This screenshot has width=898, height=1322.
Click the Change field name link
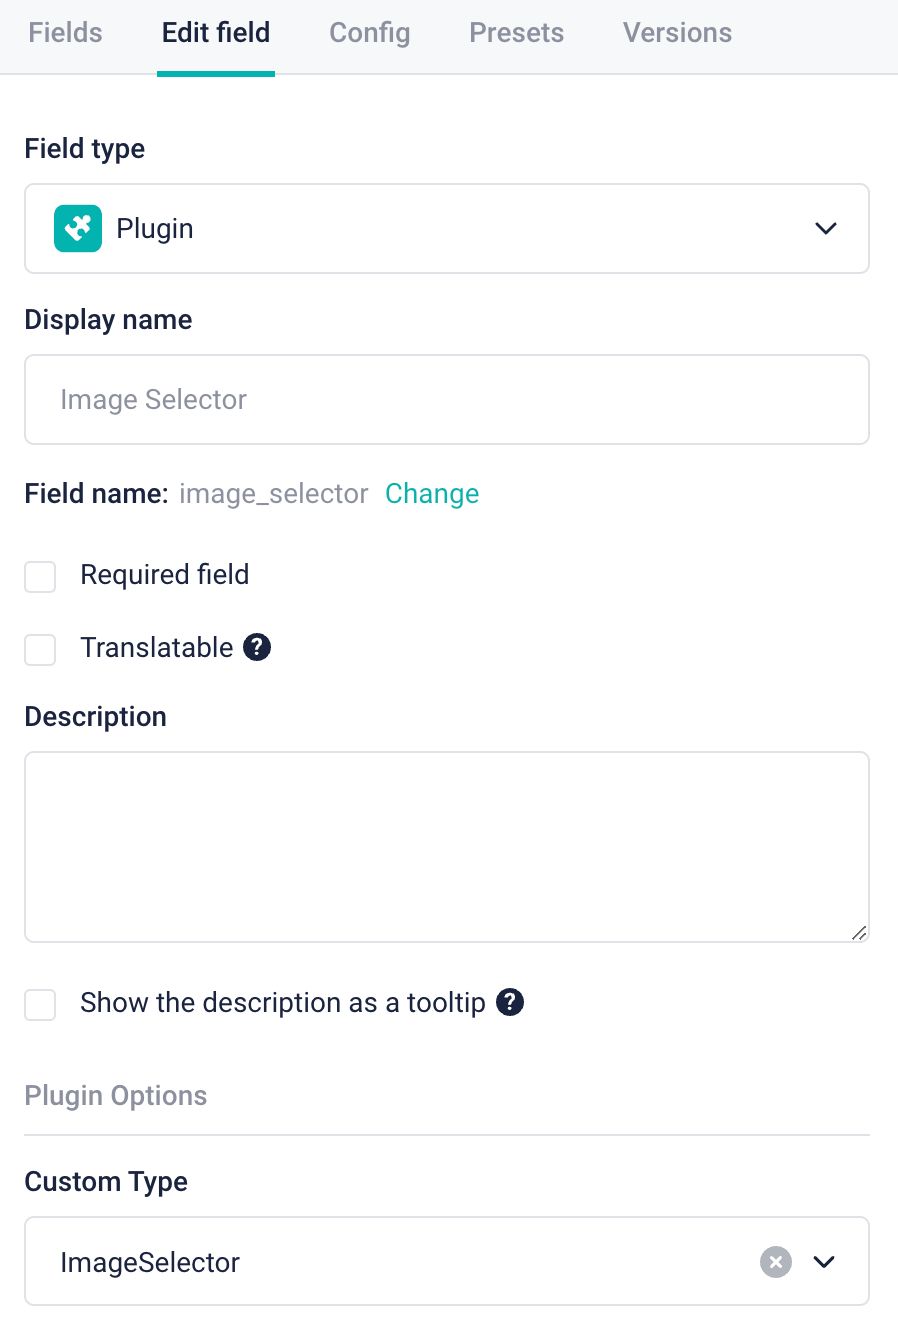coord(432,494)
